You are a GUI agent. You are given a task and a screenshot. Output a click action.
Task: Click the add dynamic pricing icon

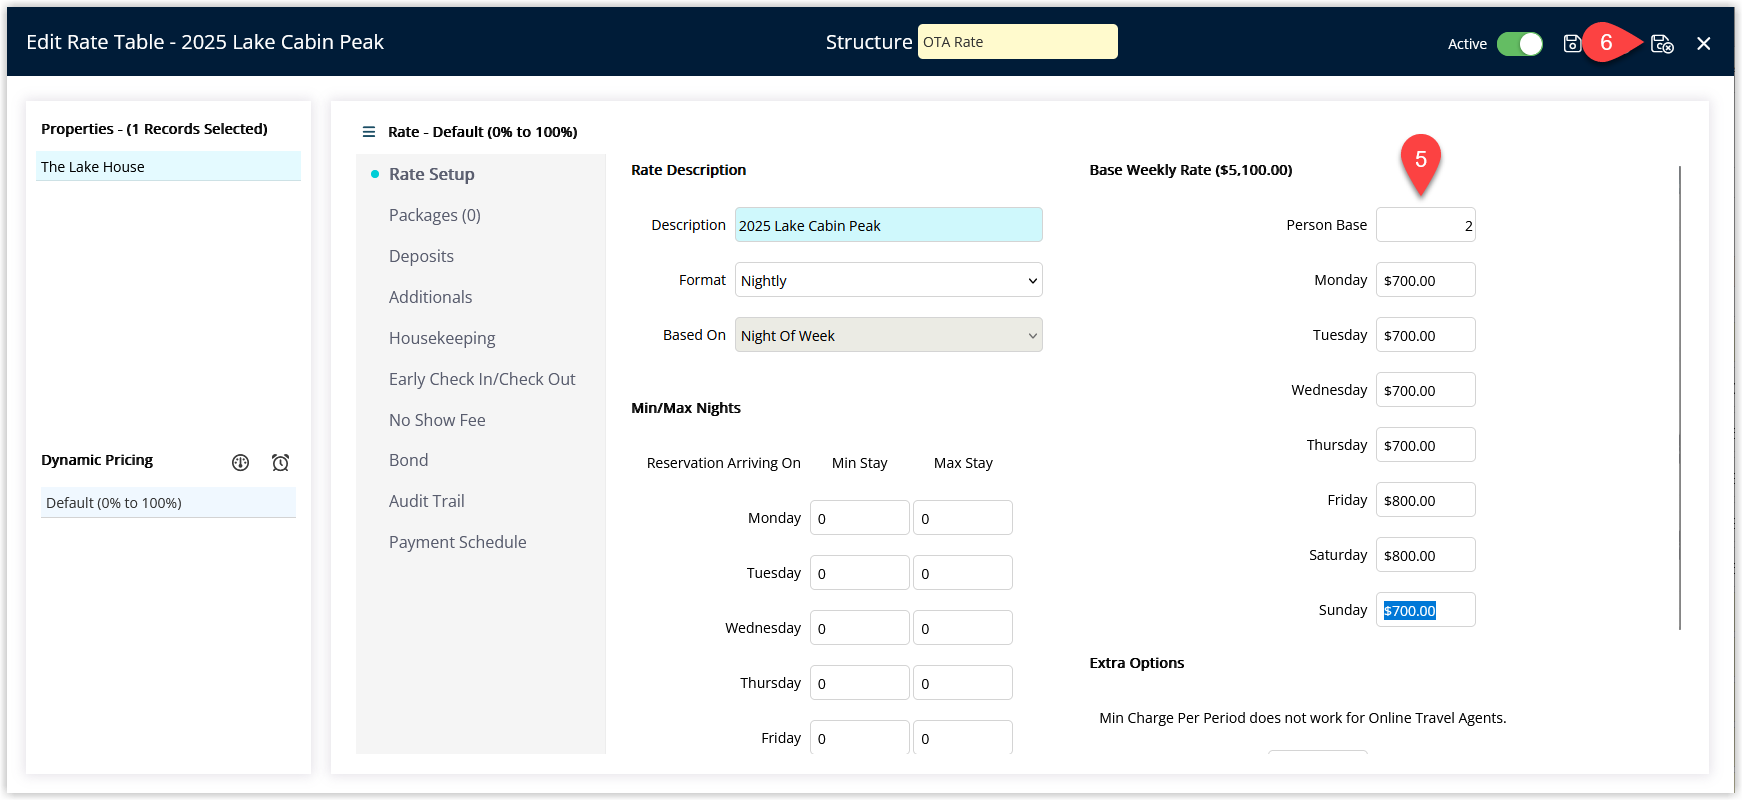pyautogui.click(x=240, y=462)
